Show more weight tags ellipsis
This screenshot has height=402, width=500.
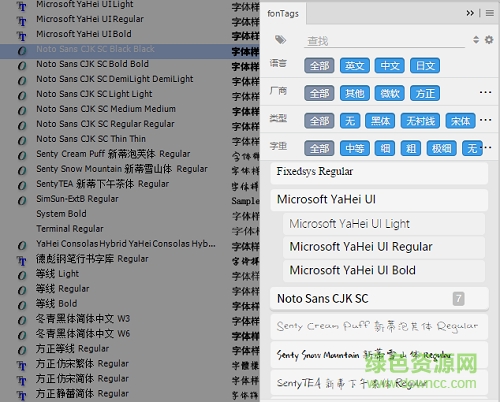(487, 147)
